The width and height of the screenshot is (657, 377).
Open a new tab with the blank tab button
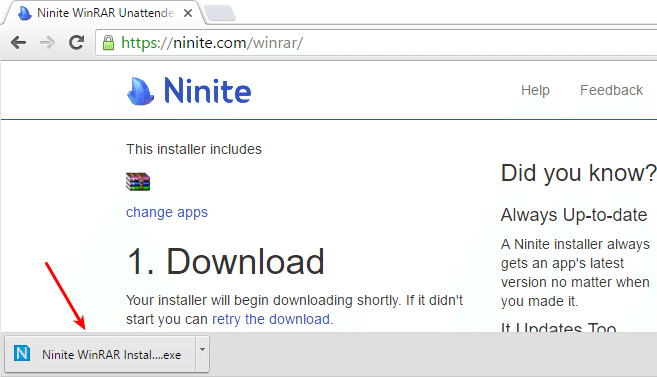[x=220, y=13]
